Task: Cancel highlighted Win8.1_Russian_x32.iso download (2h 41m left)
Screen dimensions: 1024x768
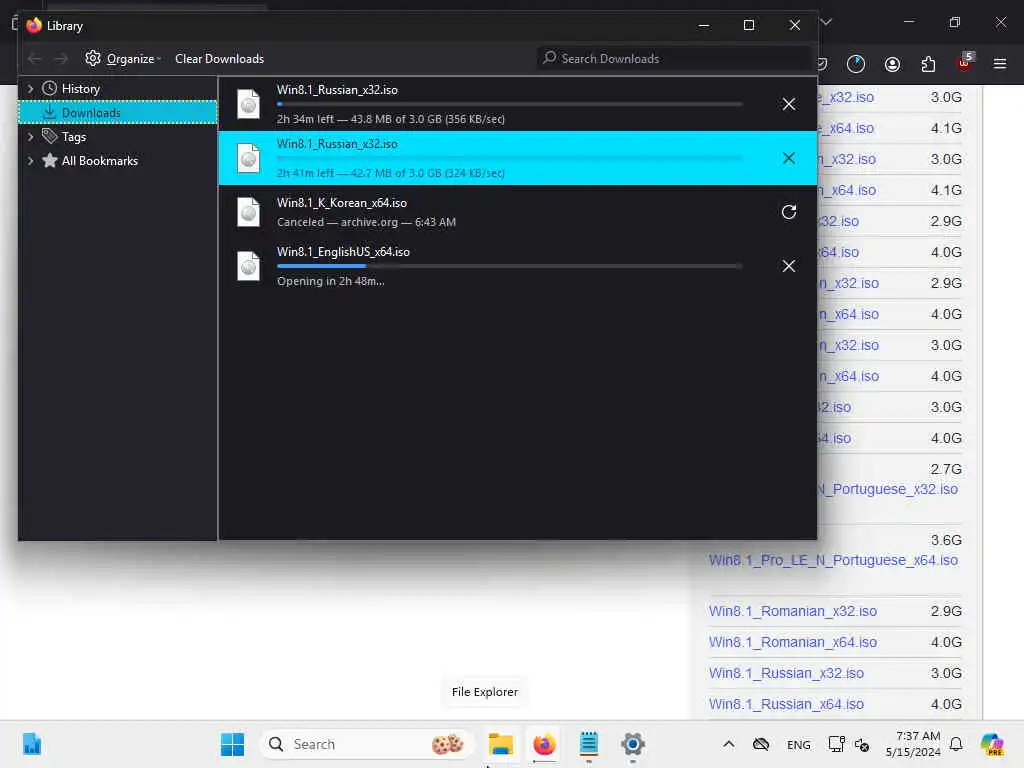Action: 789,158
